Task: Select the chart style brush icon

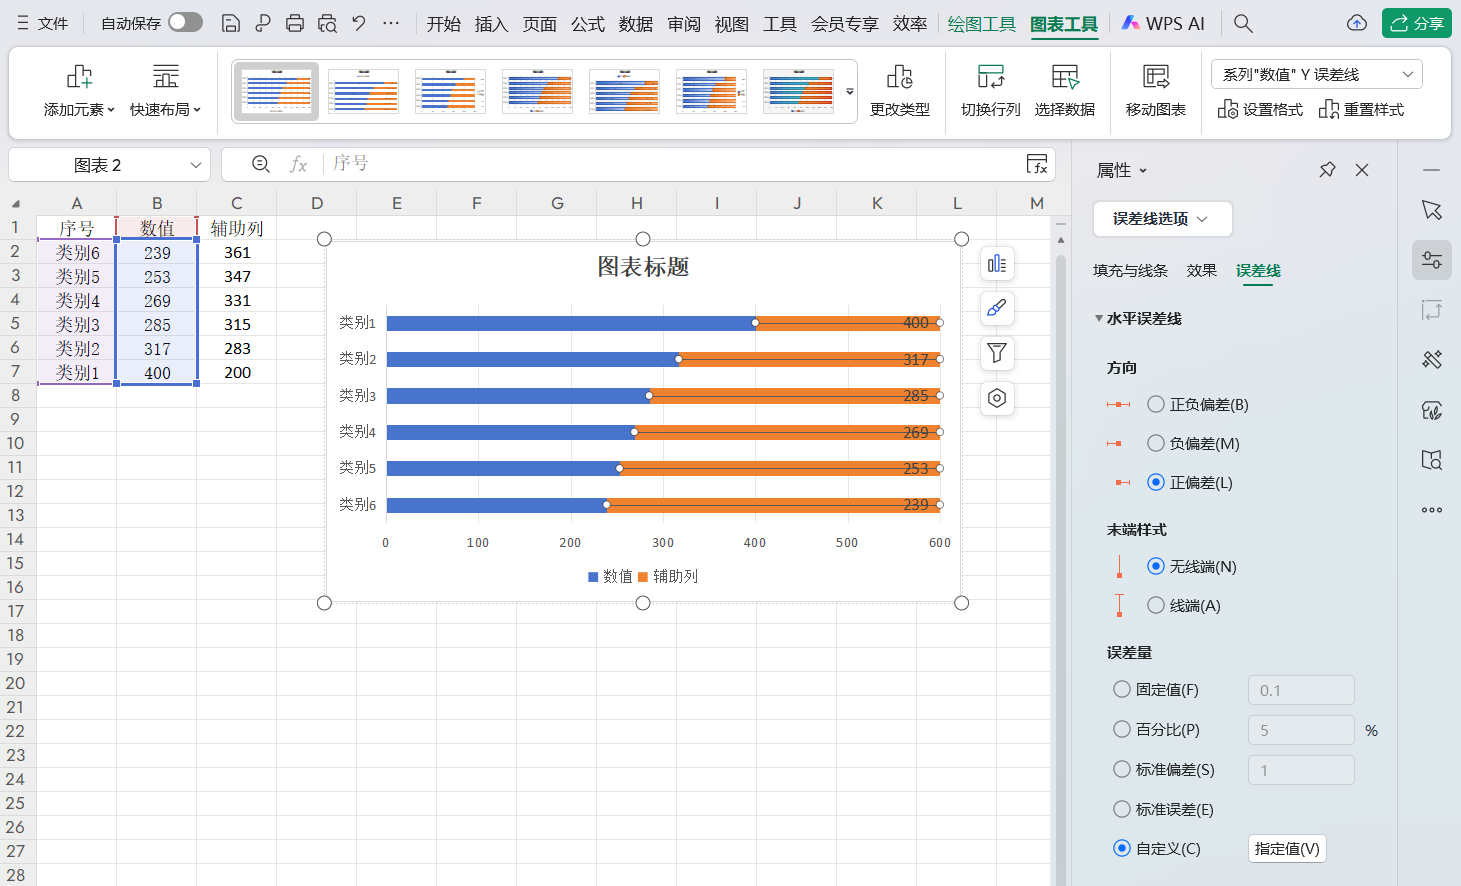Action: tap(996, 308)
